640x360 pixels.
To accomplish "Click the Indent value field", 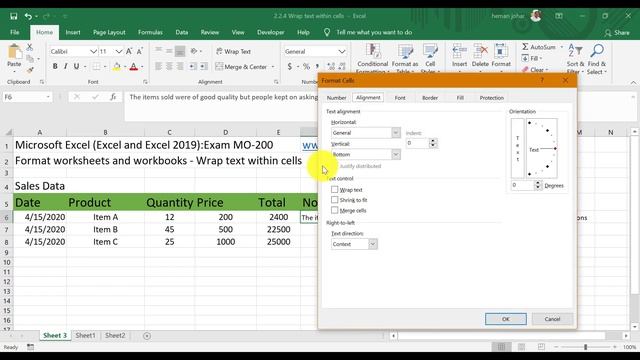I will tap(418, 143).
